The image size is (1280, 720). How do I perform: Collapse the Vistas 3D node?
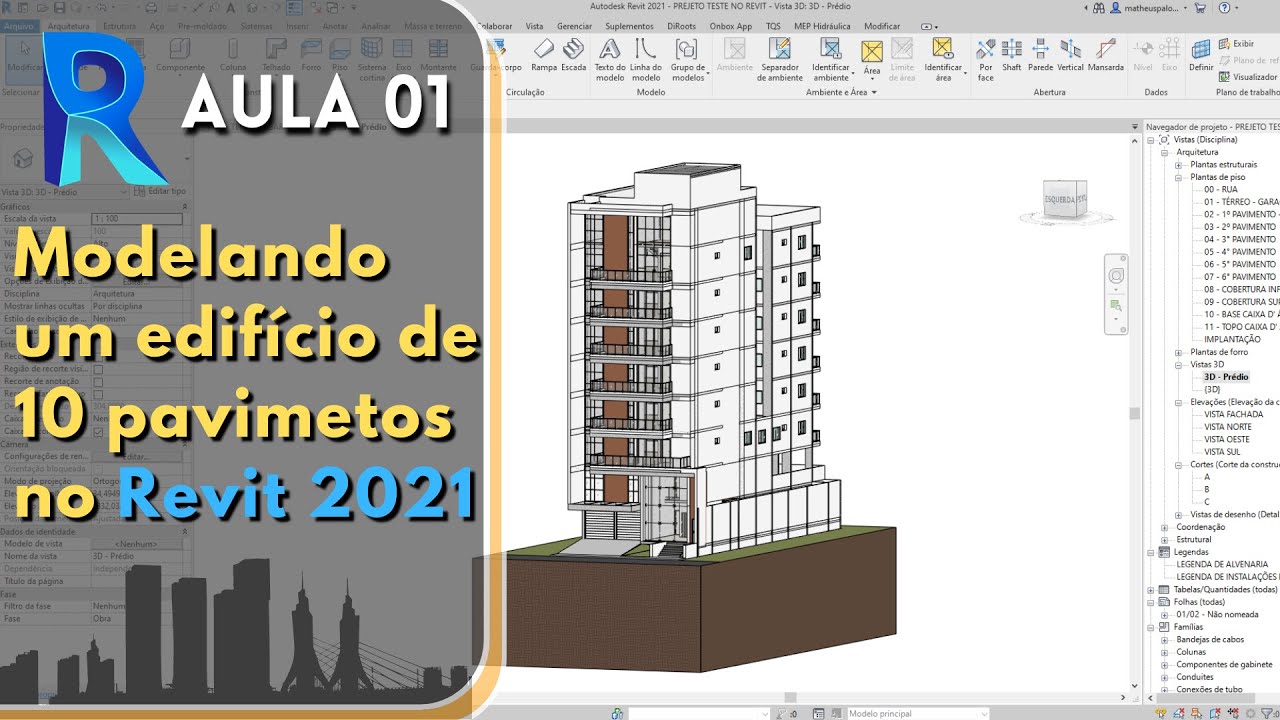1179,365
